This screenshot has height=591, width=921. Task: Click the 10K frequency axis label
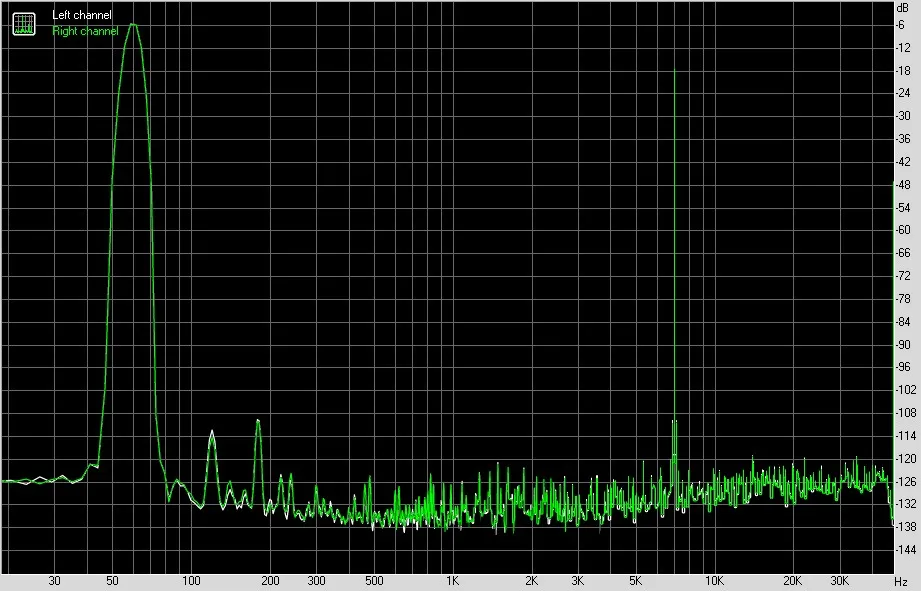[x=714, y=581]
